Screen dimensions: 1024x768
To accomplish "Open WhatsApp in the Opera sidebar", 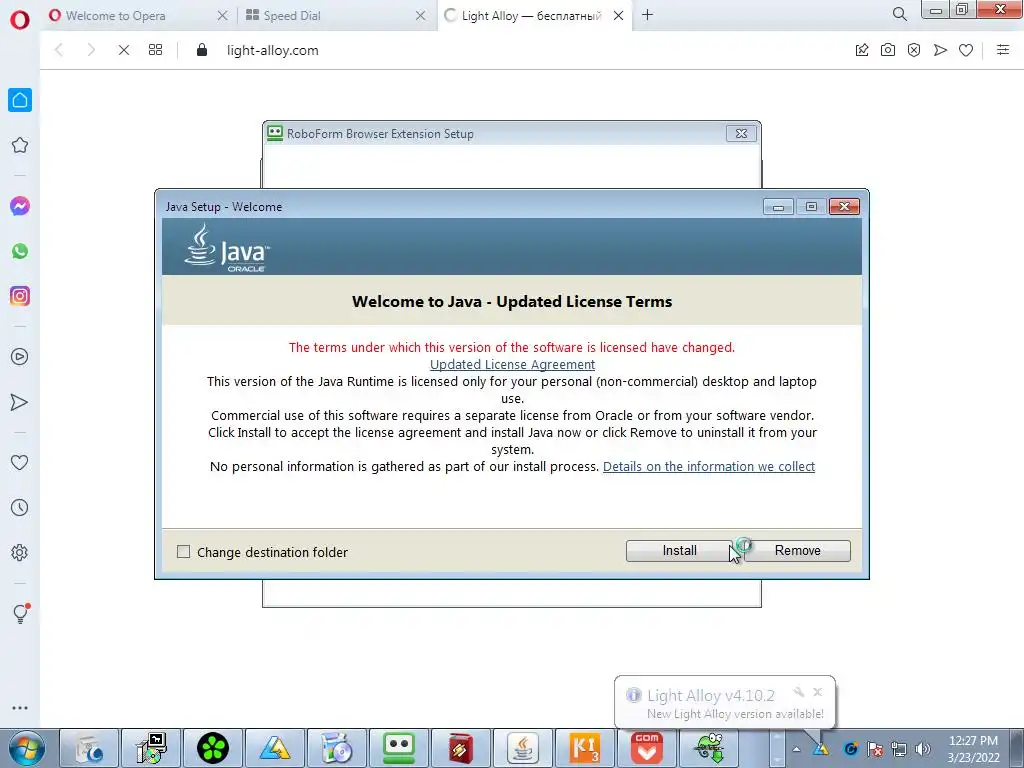I will coord(20,251).
